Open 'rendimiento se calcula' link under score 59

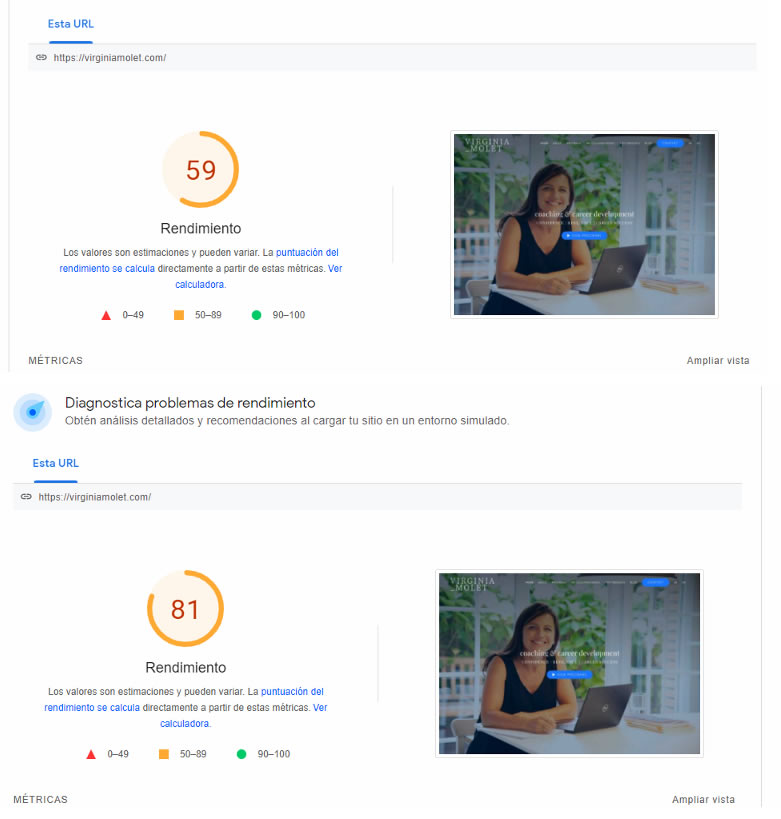coord(107,268)
